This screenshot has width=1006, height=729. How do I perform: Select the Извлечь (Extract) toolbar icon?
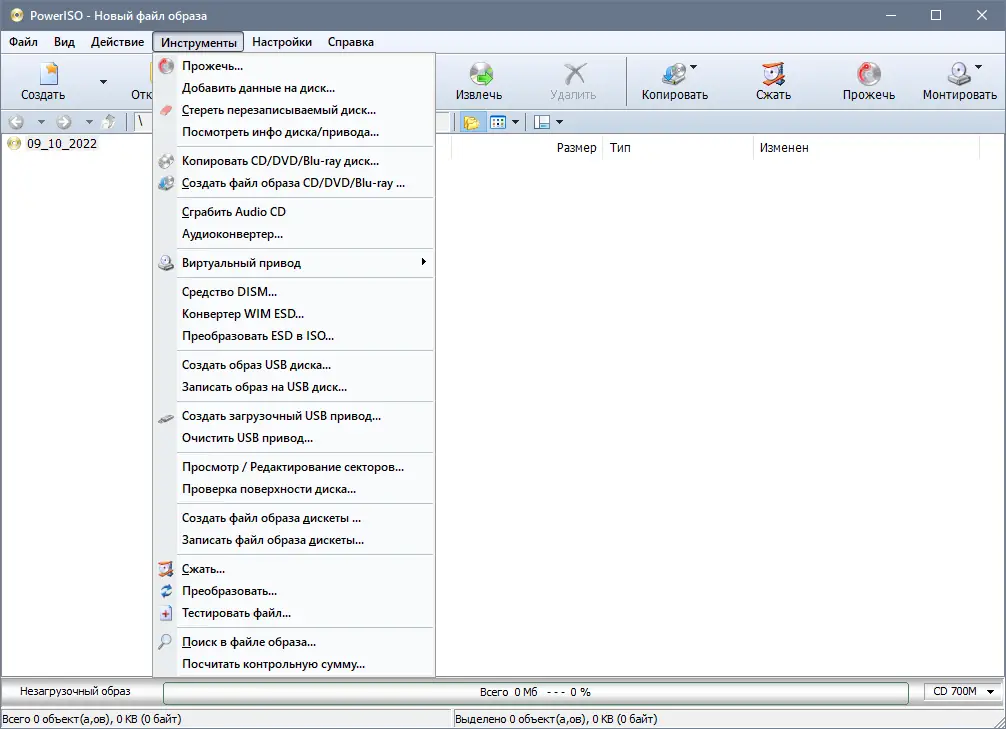[481, 80]
